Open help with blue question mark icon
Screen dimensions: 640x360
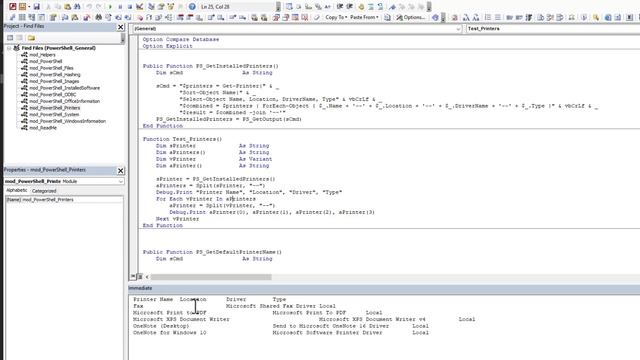192,7
